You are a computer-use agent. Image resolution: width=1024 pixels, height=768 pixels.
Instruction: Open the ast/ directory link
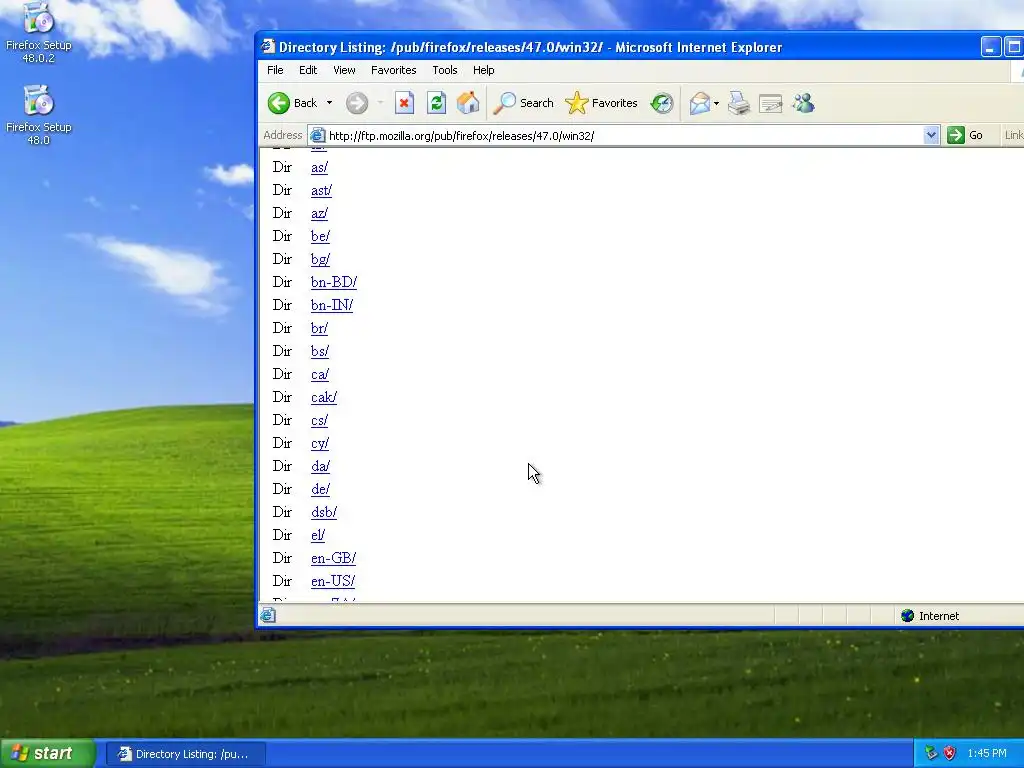click(321, 190)
